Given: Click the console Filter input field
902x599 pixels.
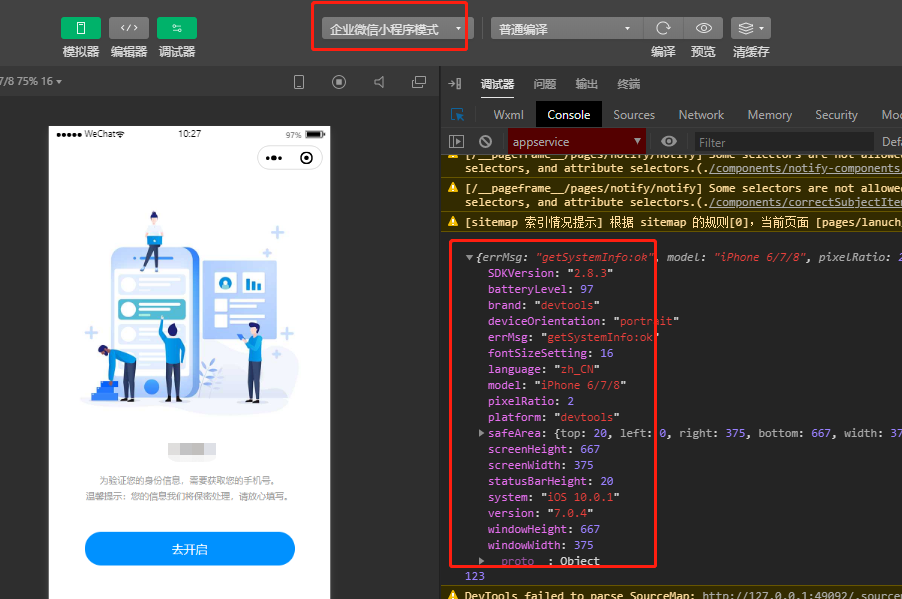Looking at the screenshot, I should tap(783, 142).
